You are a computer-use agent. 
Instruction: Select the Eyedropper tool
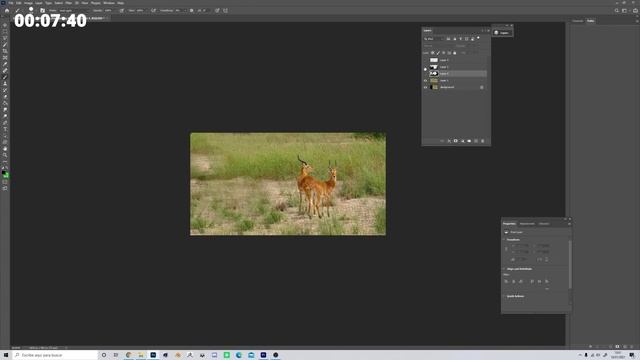click(5, 64)
